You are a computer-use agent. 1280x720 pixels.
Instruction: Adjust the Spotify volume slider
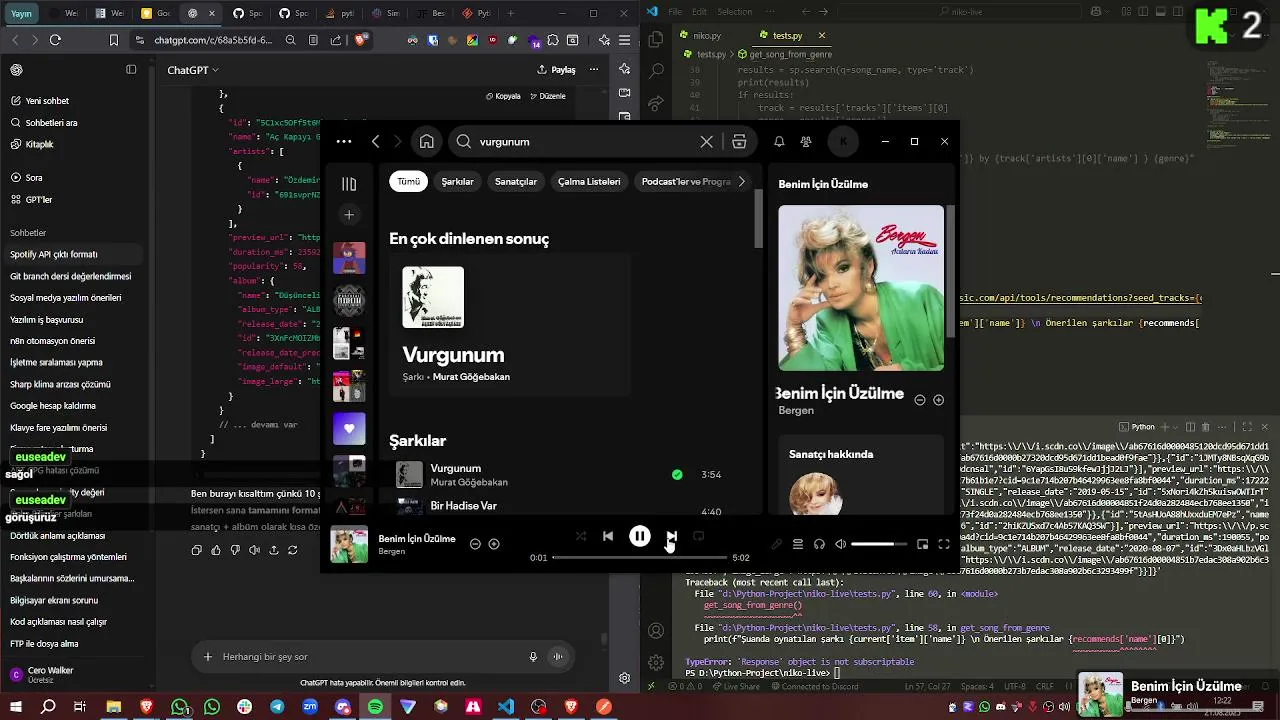[879, 544]
